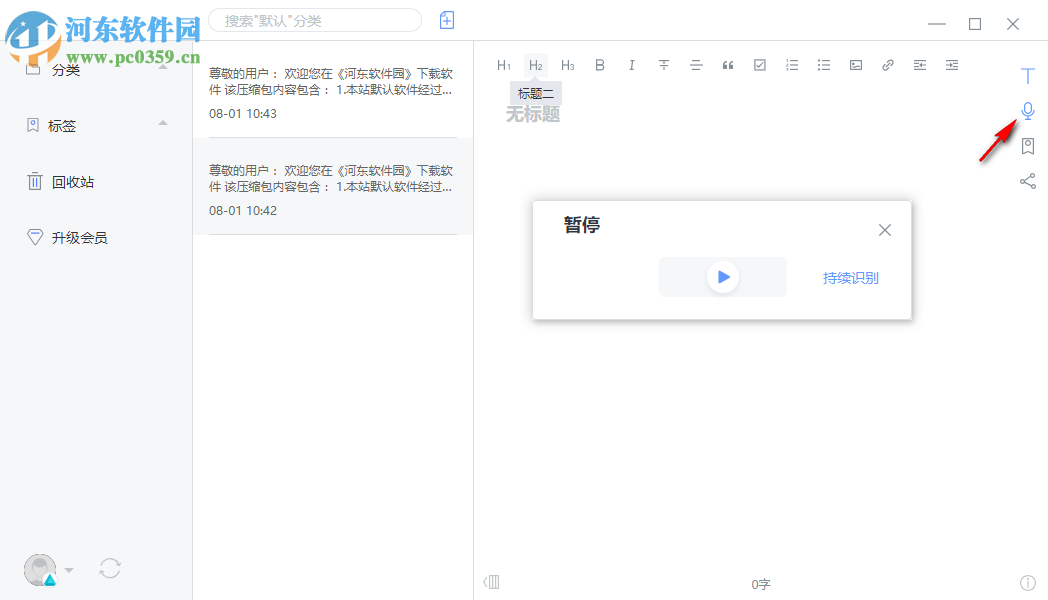
Task: Toggle bold formatting
Action: (x=600, y=64)
